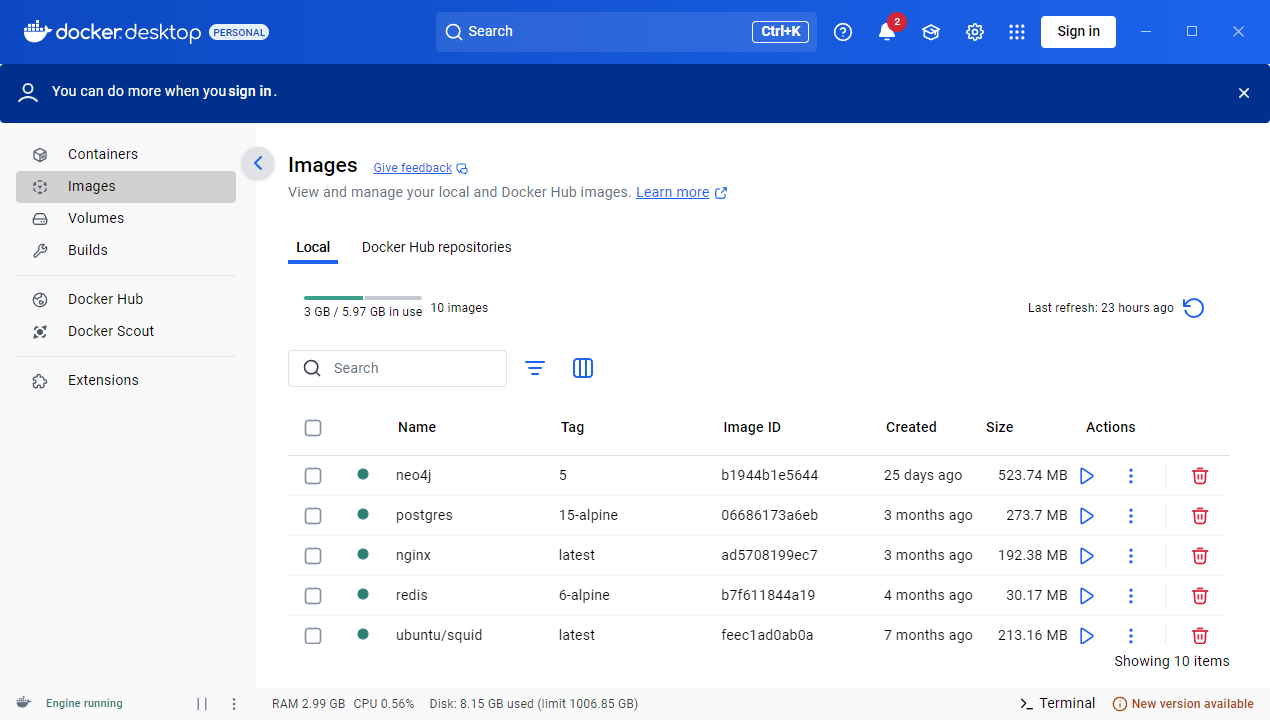Refresh the images list
This screenshot has width=1270, height=720.
click(x=1193, y=308)
